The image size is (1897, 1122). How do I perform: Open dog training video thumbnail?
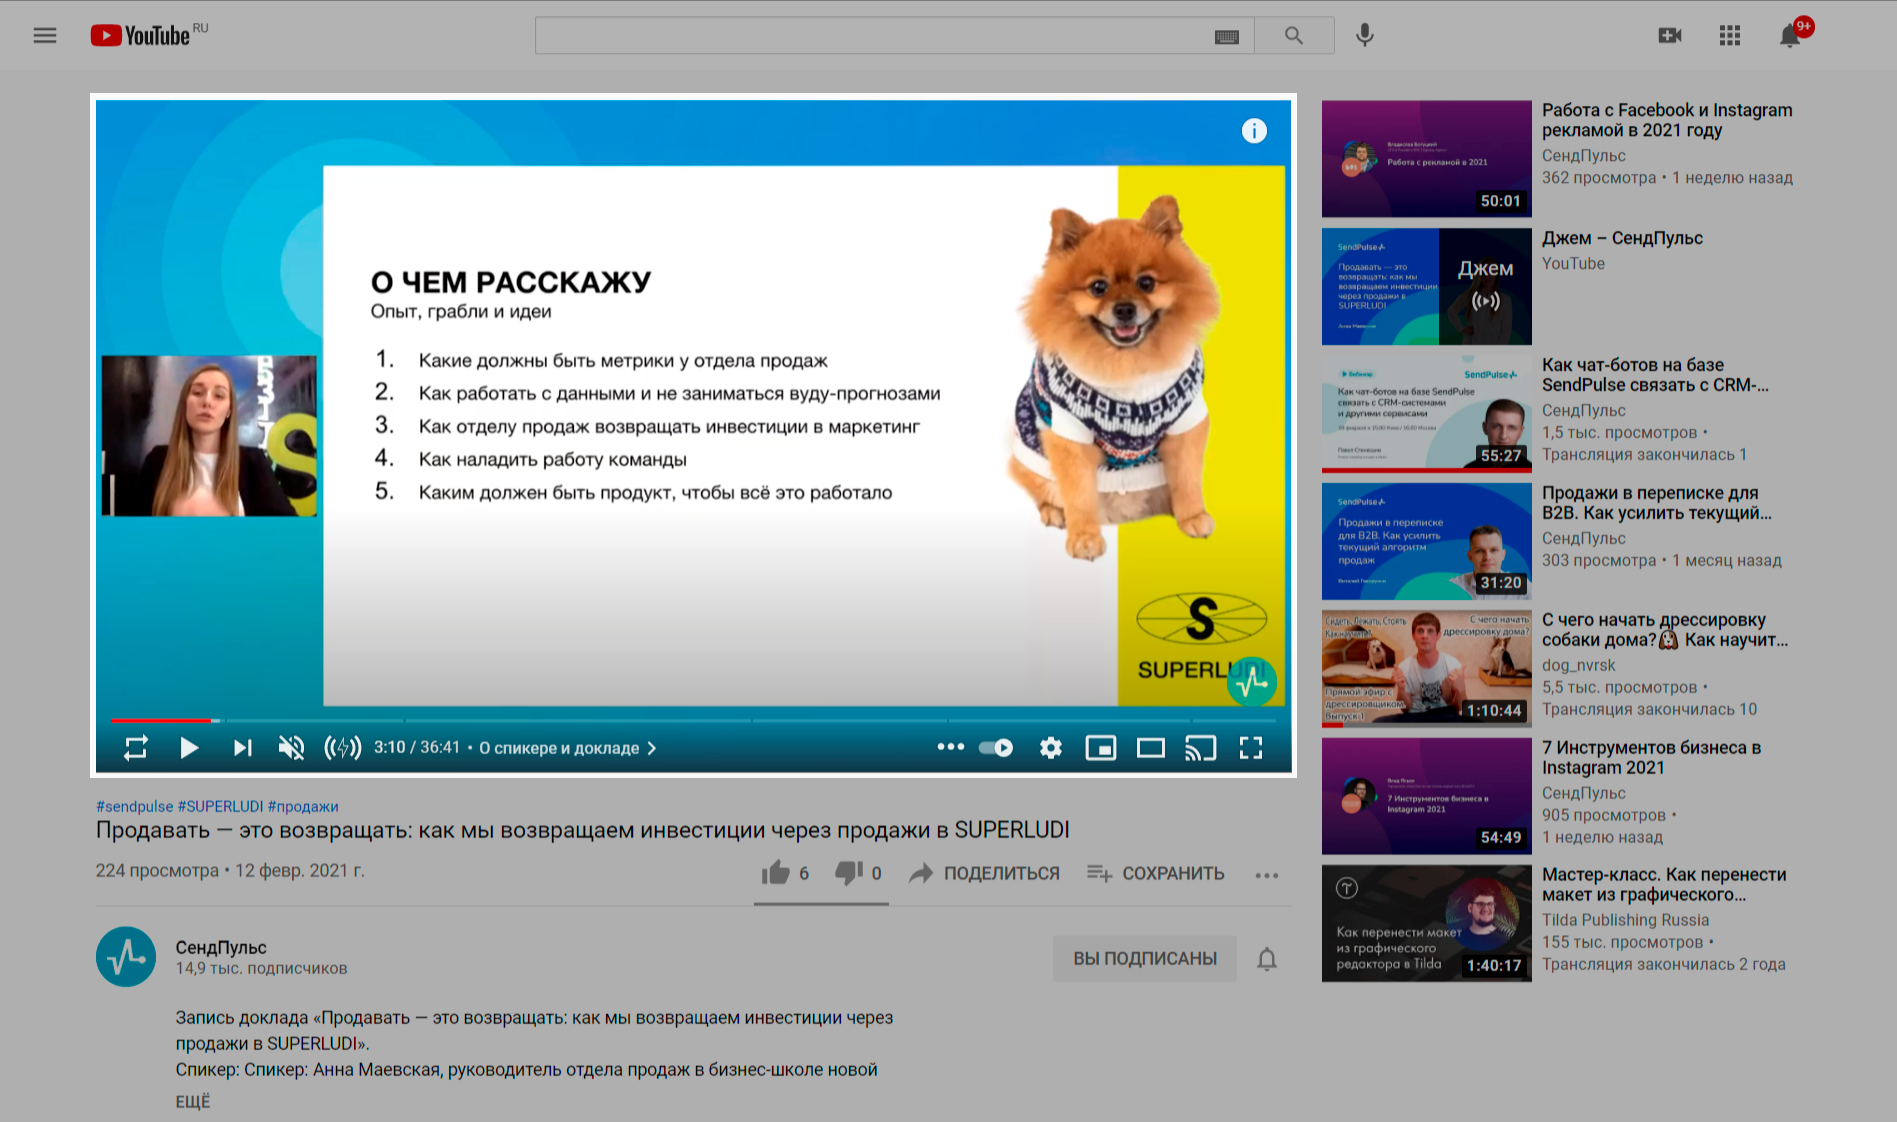point(1427,669)
